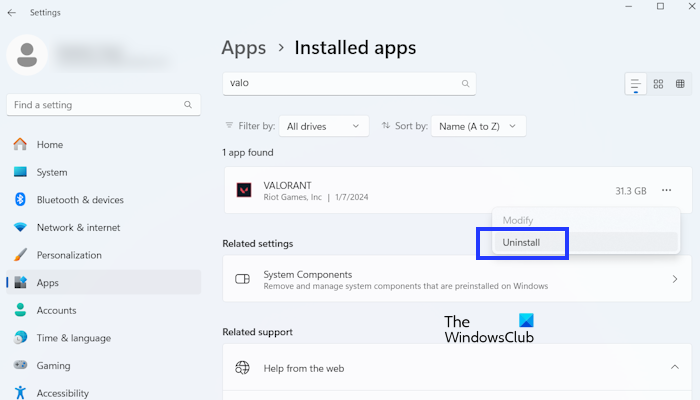700x400 pixels.
Task: Open System Components chevron arrow
Action: 675,279
